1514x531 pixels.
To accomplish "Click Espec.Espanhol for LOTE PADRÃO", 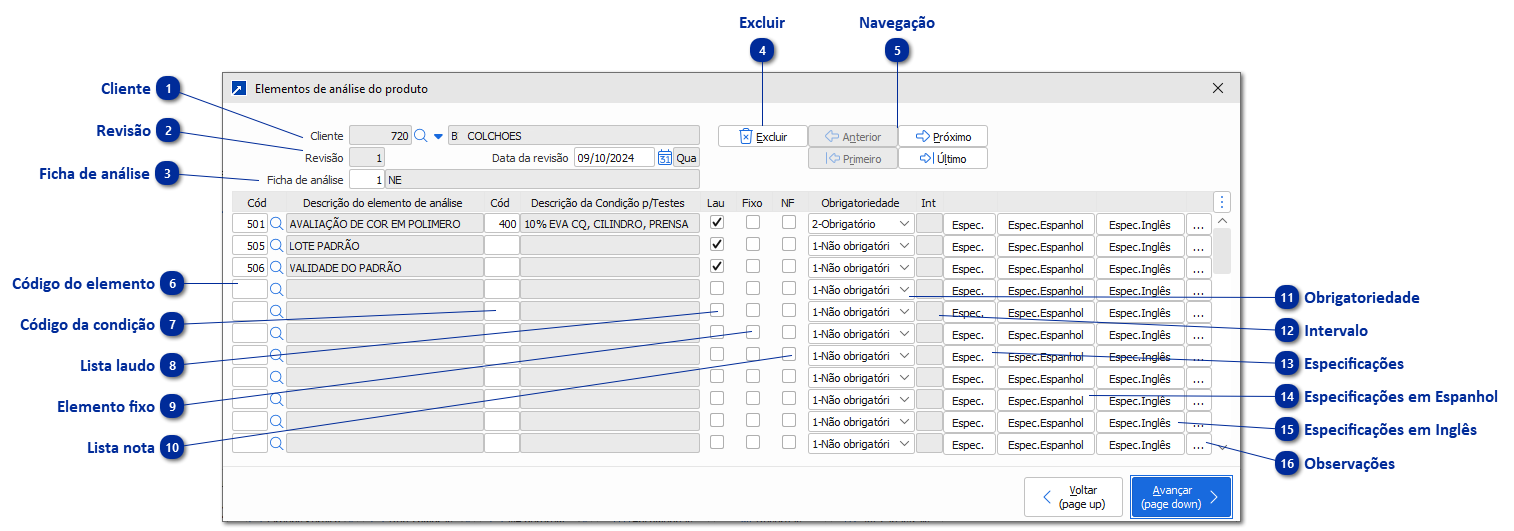I will click(x=1046, y=246).
